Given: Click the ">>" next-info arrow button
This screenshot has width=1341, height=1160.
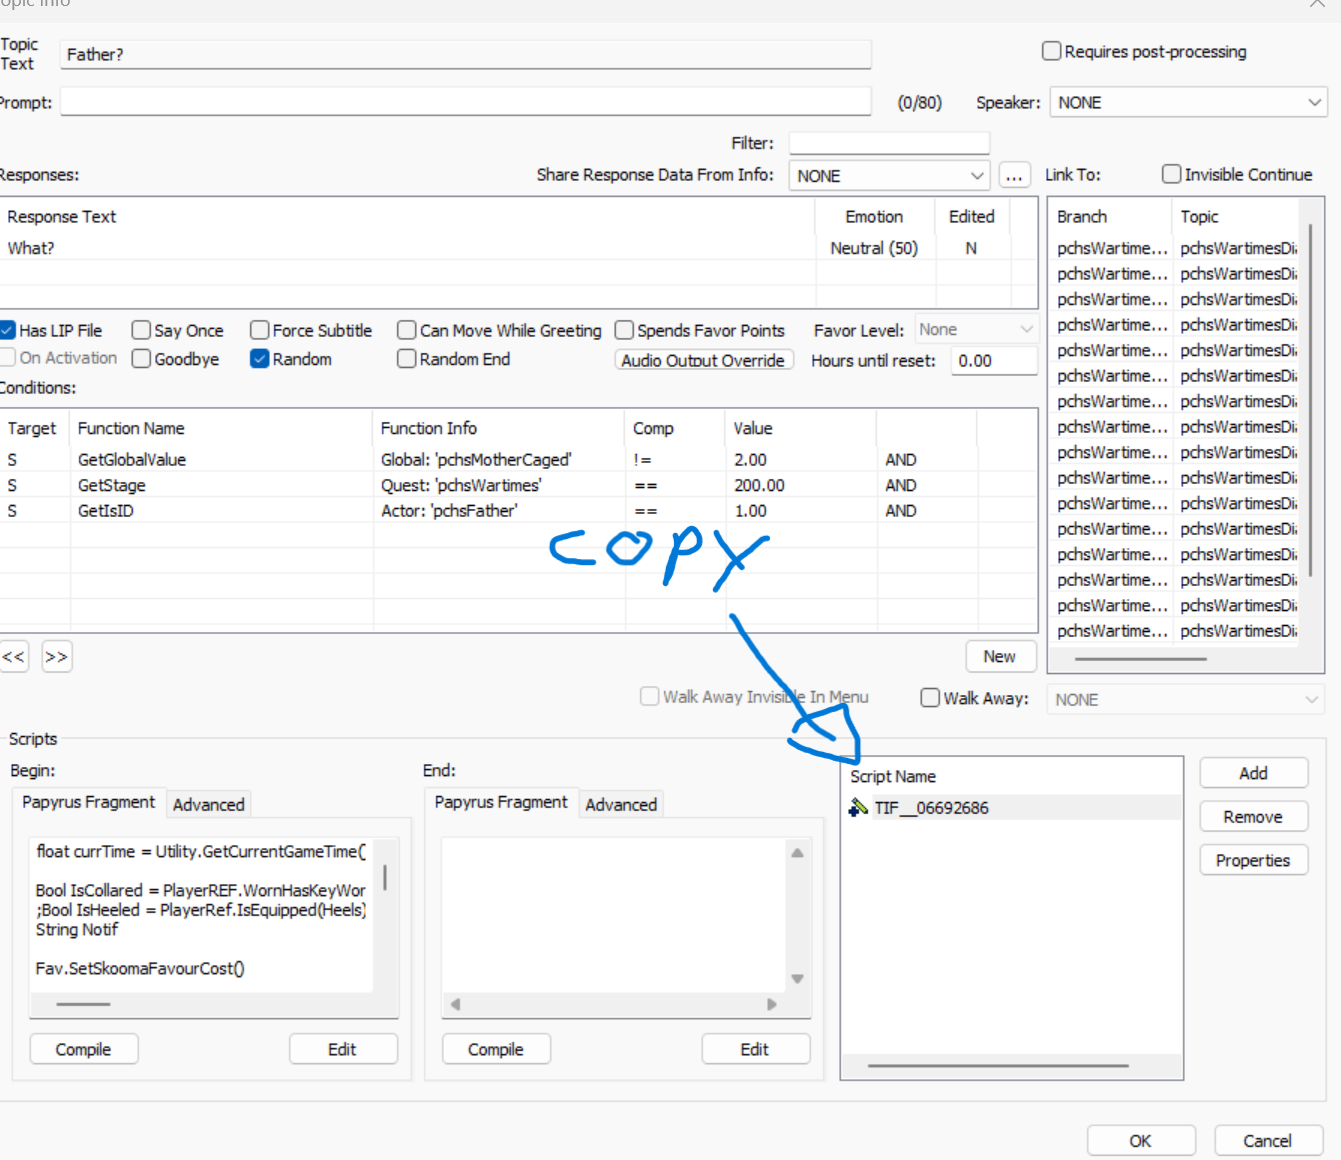Looking at the screenshot, I should pos(56,656).
